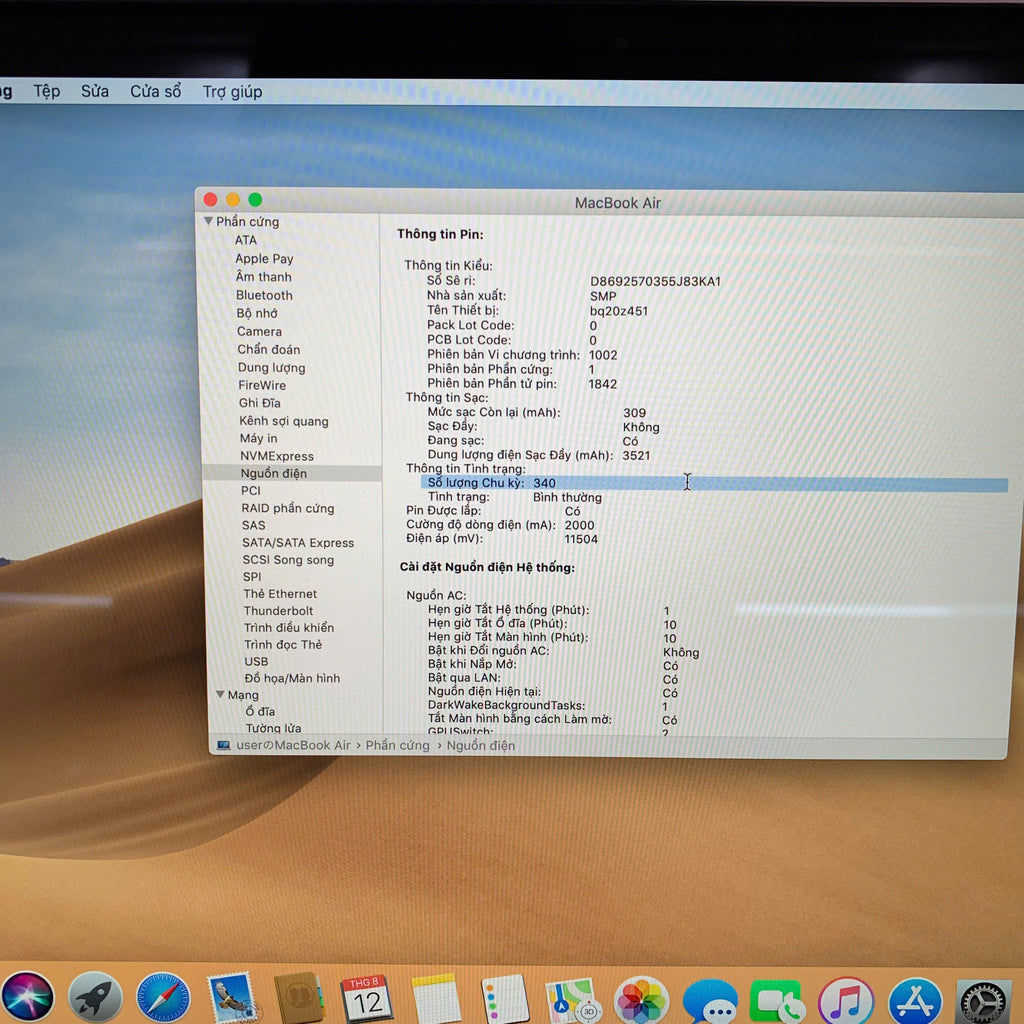Open Calendar icon showing 12
1024x1024 pixels.
366,999
